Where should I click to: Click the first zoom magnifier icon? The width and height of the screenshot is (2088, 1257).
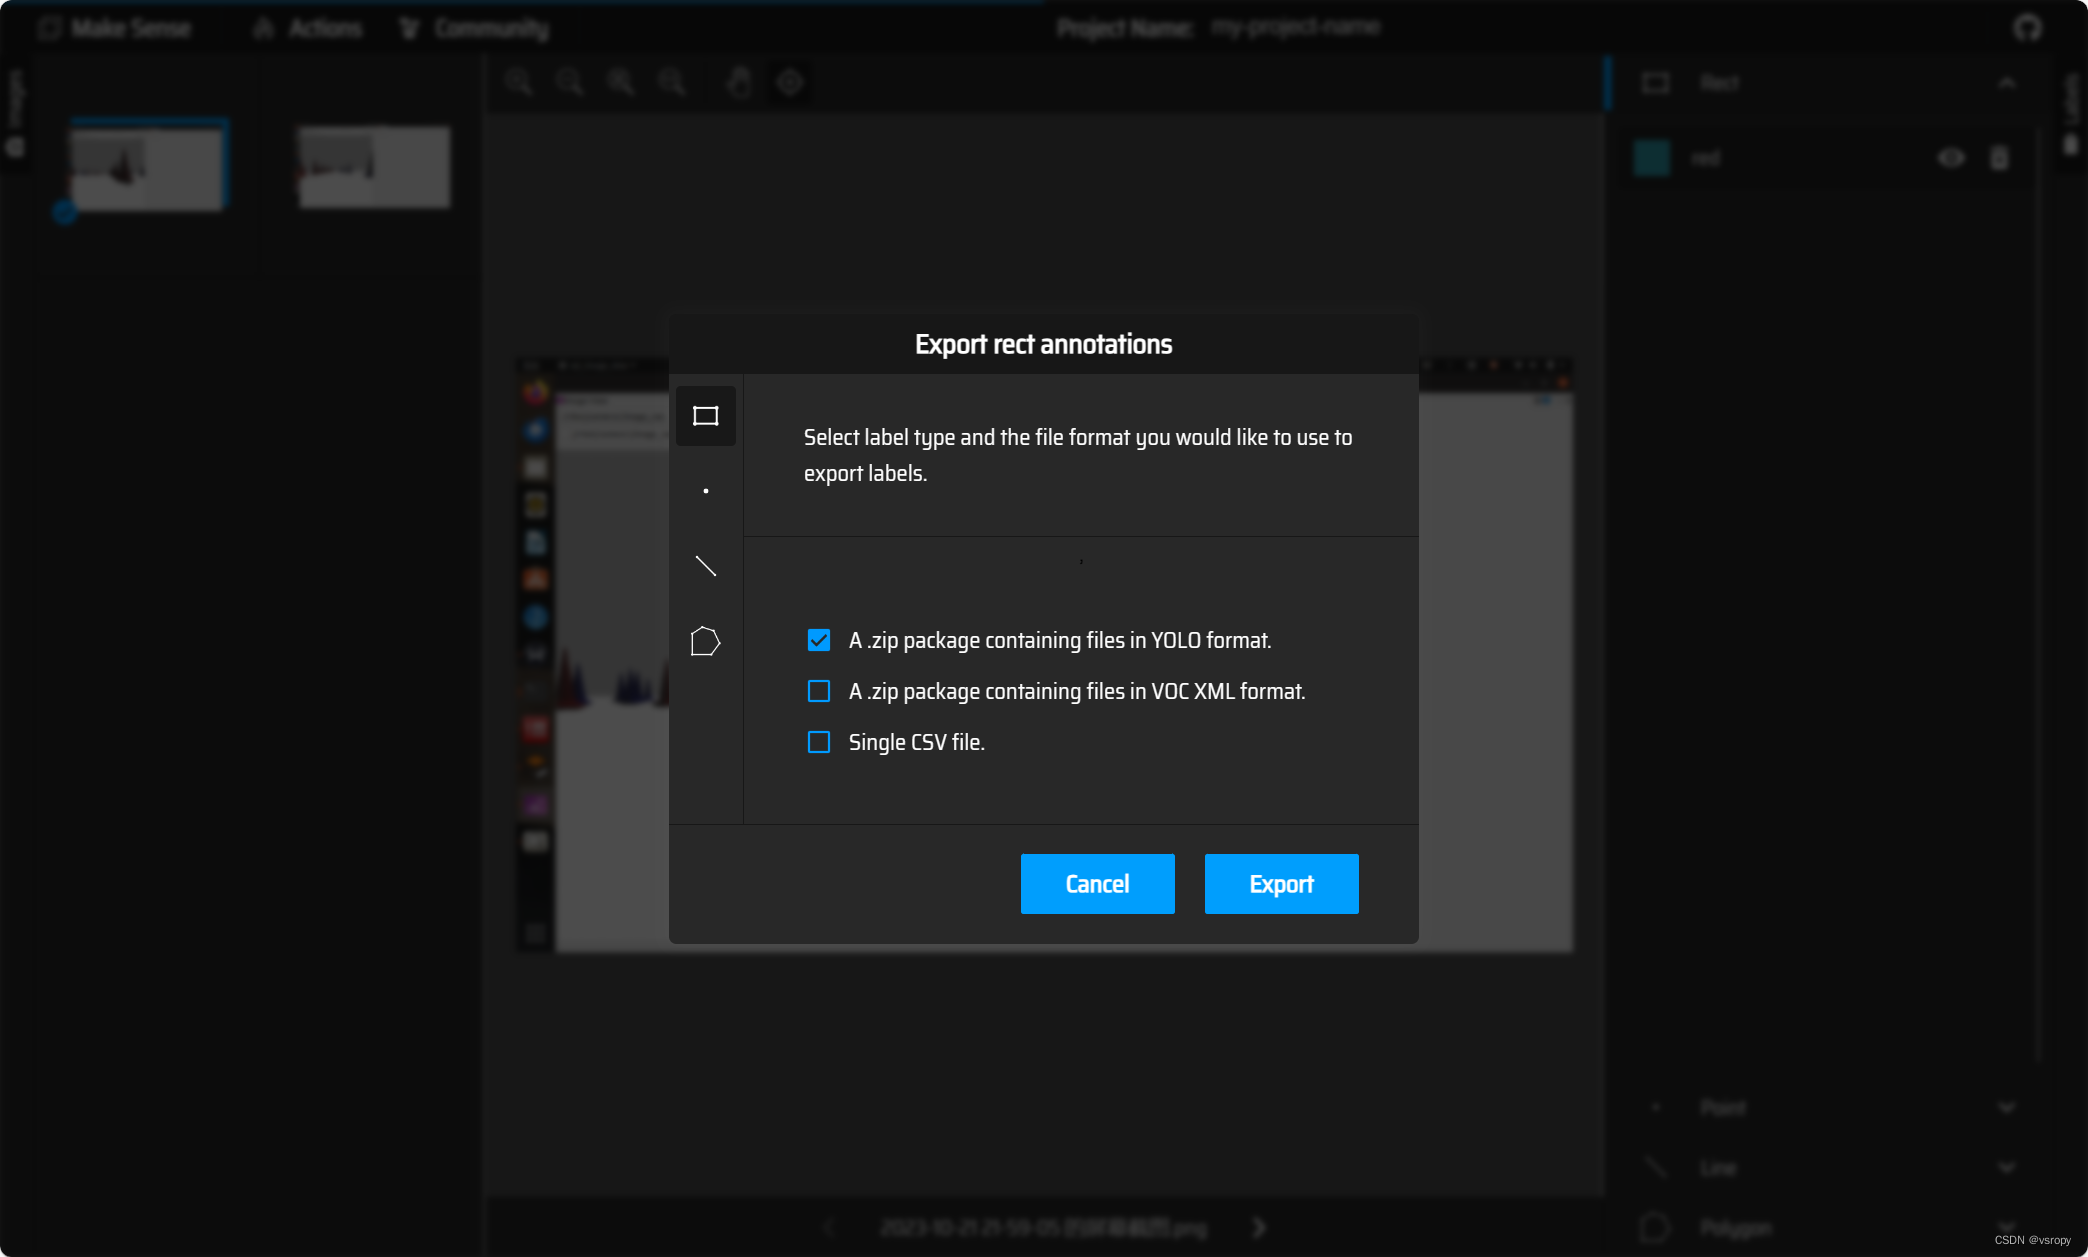(x=518, y=82)
